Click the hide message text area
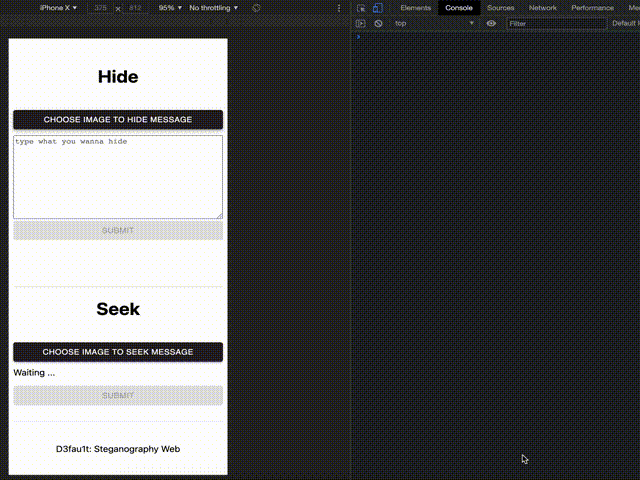 (x=118, y=177)
